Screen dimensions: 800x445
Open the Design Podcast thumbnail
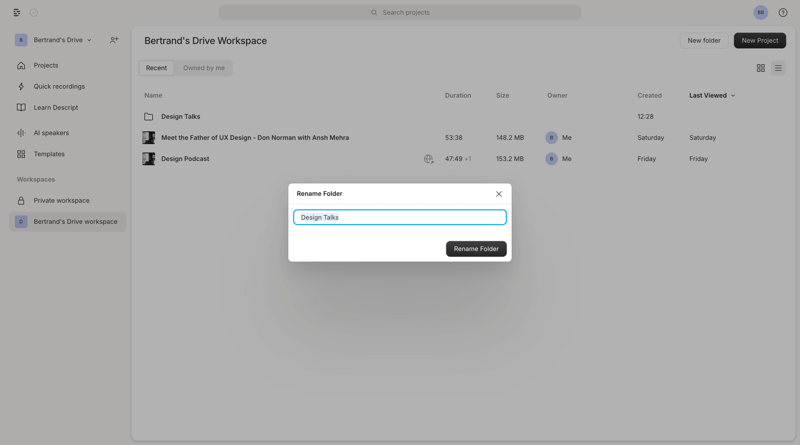coord(148,159)
